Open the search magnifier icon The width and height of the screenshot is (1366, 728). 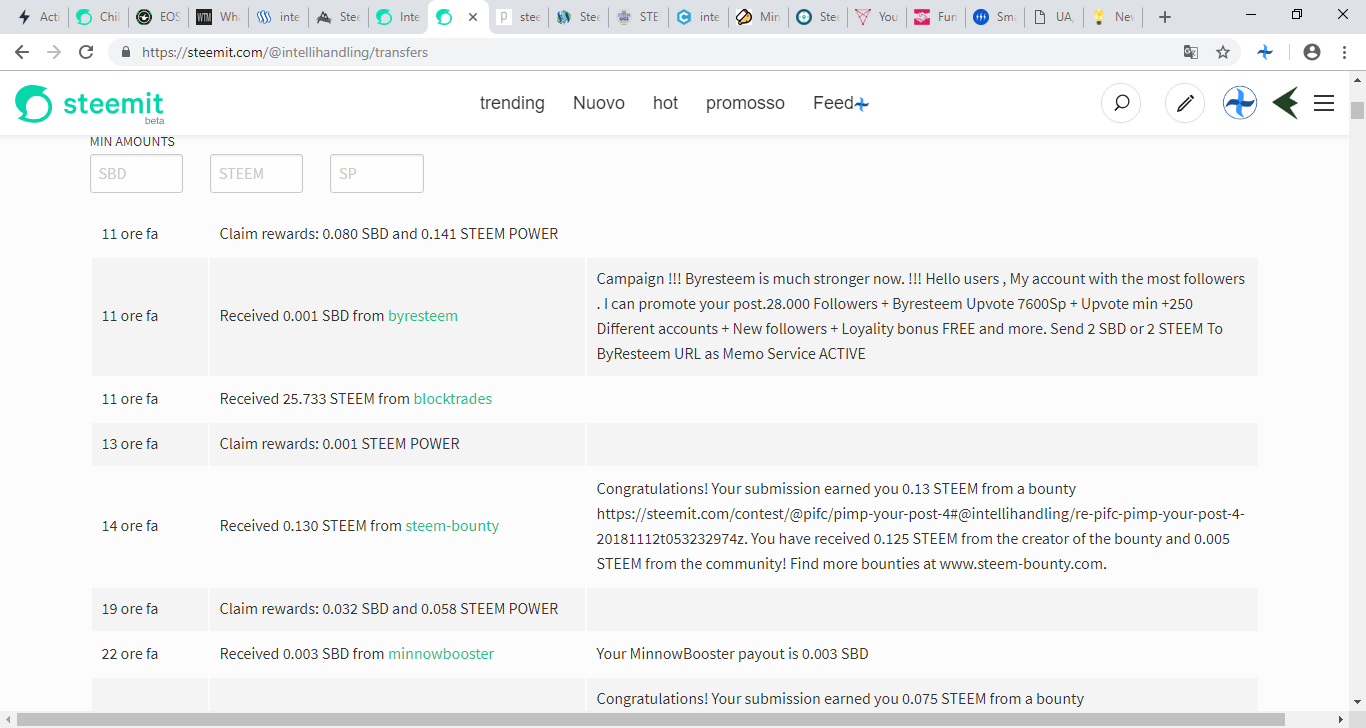(x=1121, y=103)
